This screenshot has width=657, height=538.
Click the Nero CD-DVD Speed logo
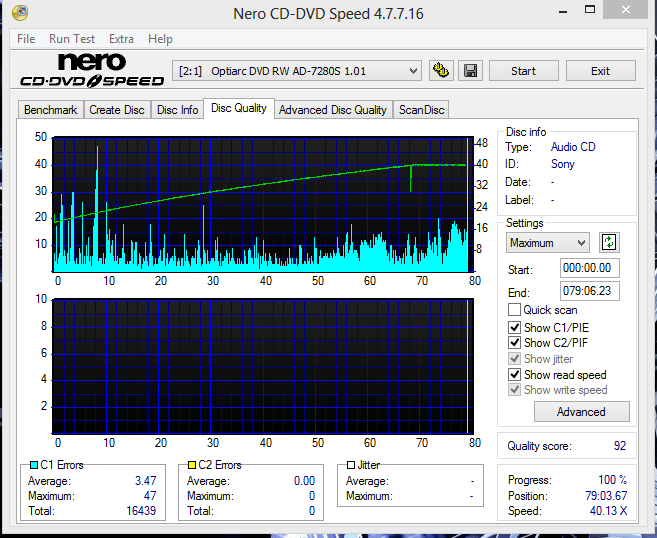click(x=92, y=70)
